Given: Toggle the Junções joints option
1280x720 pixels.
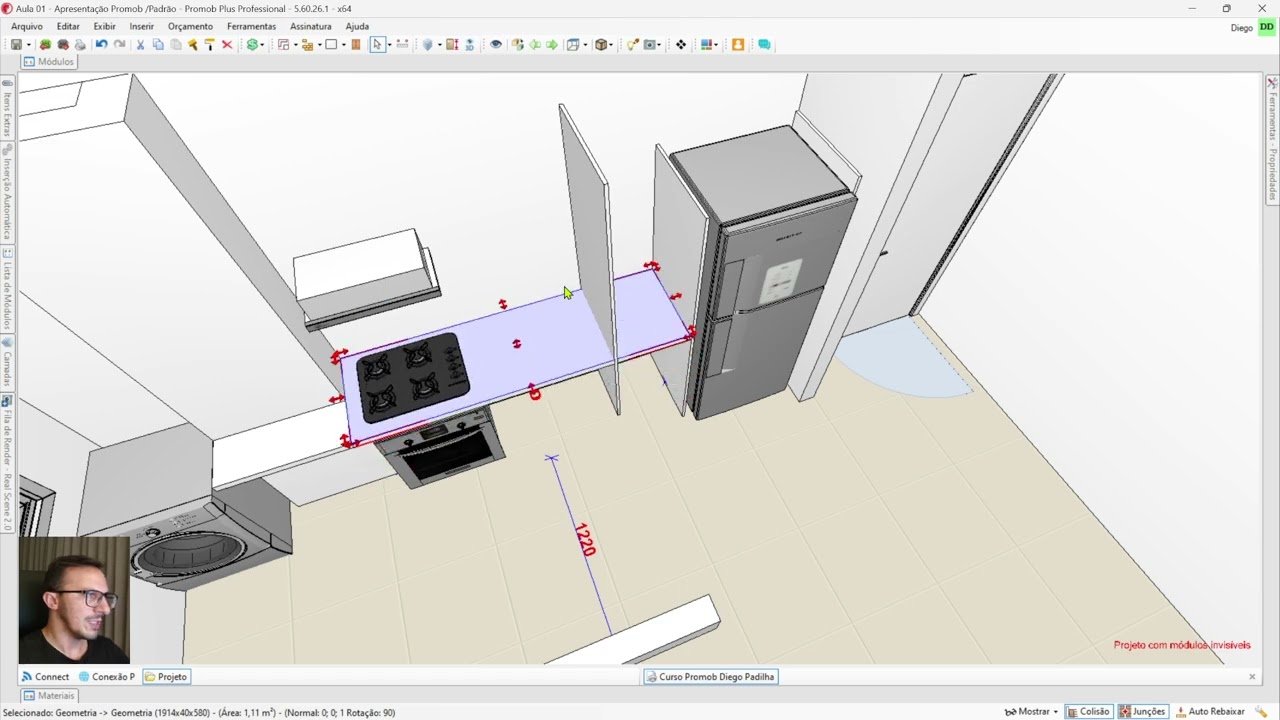Looking at the screenshot, I should [x=1142, y=711].
